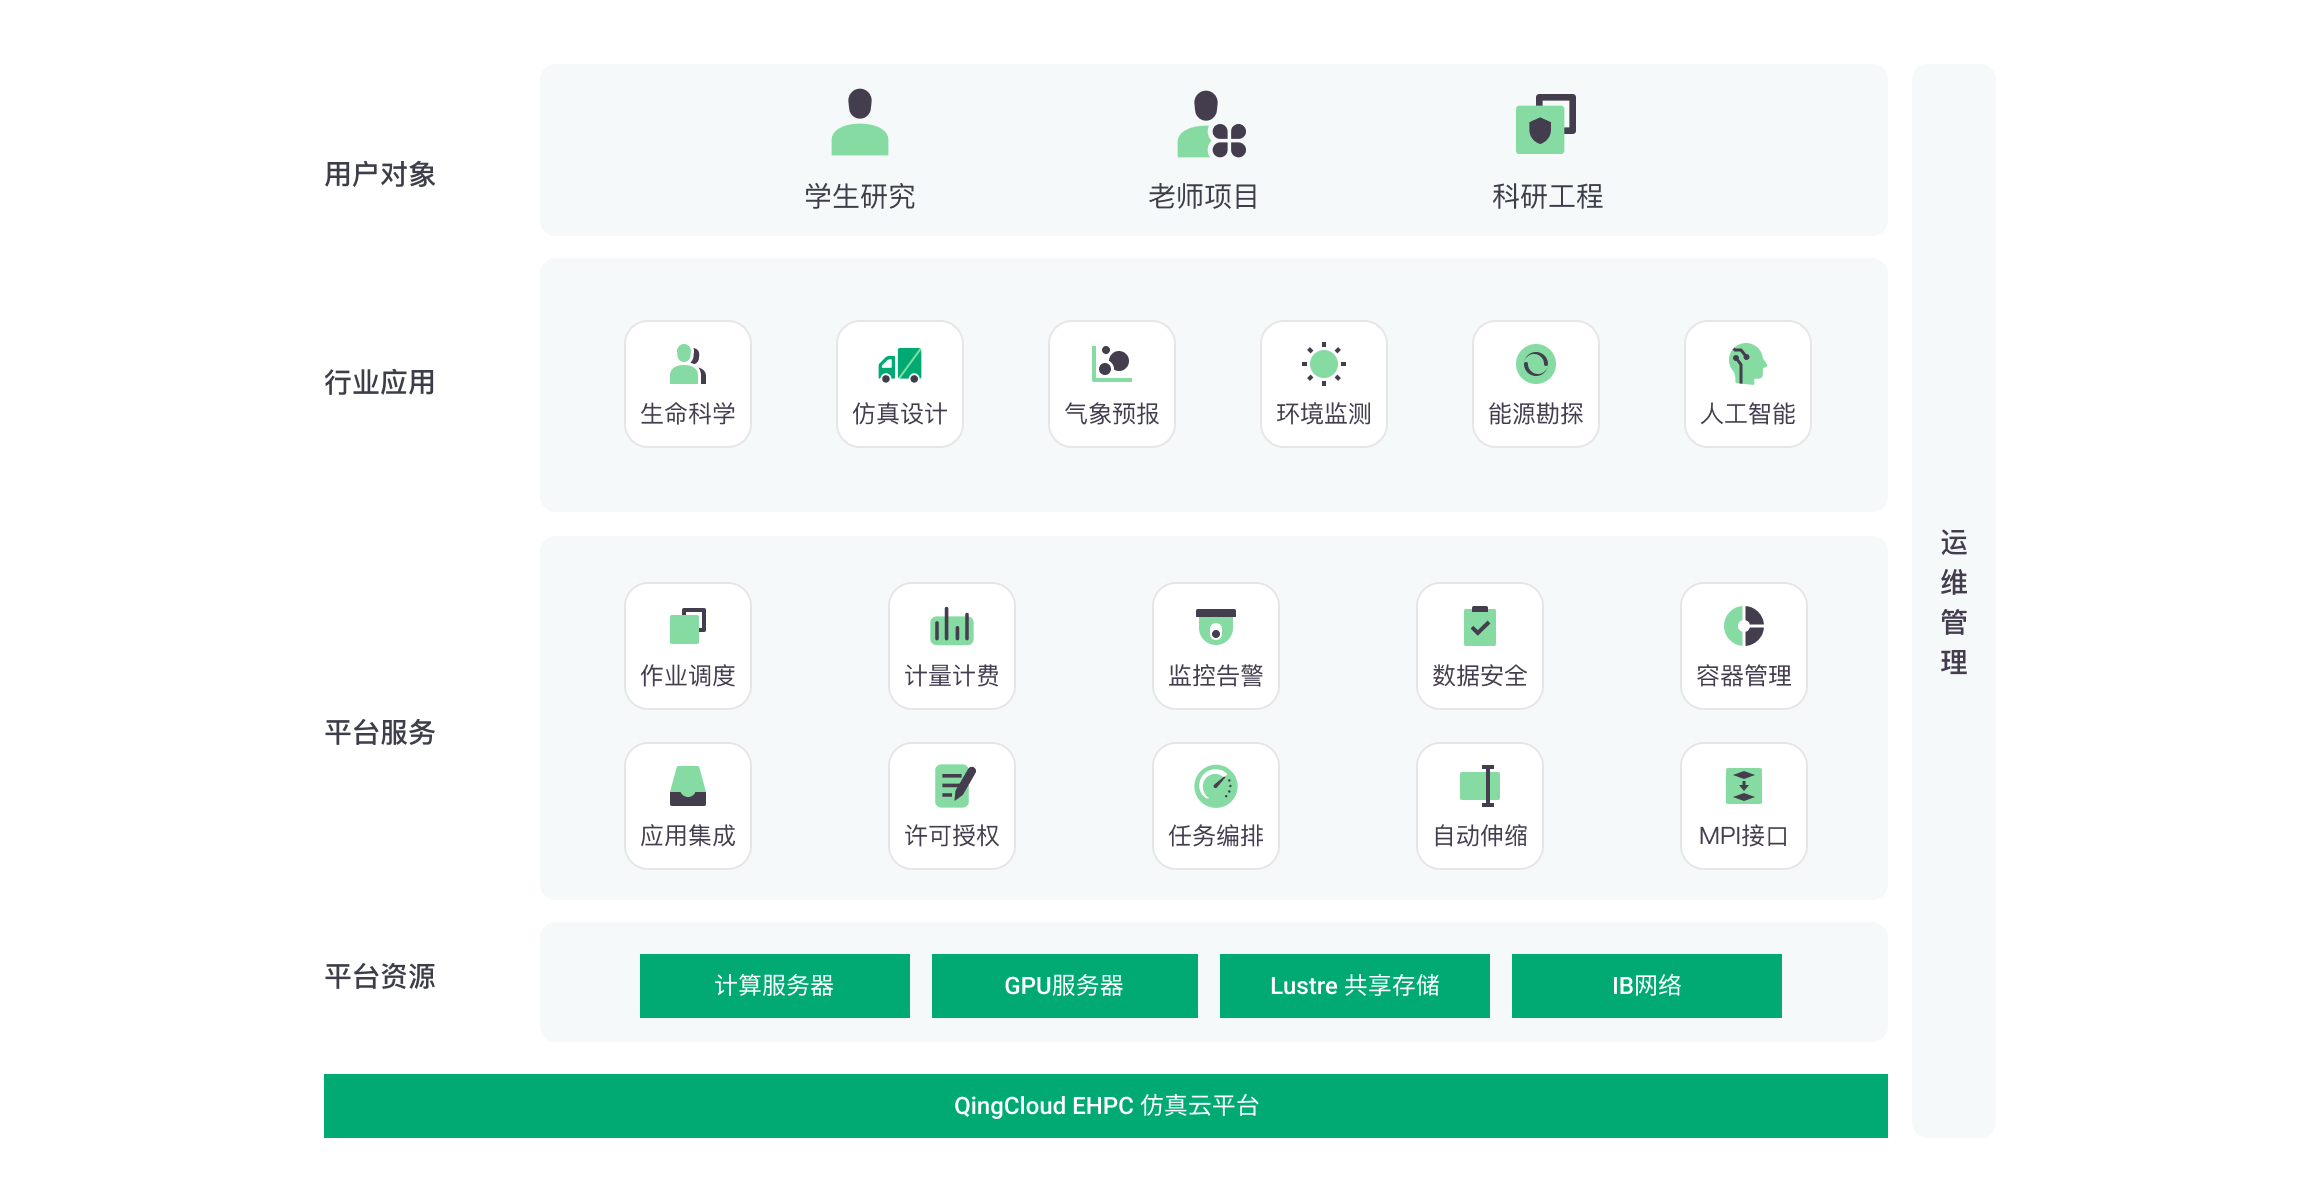Viewport: 2320px width, 1202px height.
Task: Click the 平台服务 row label
Action: 380,732
